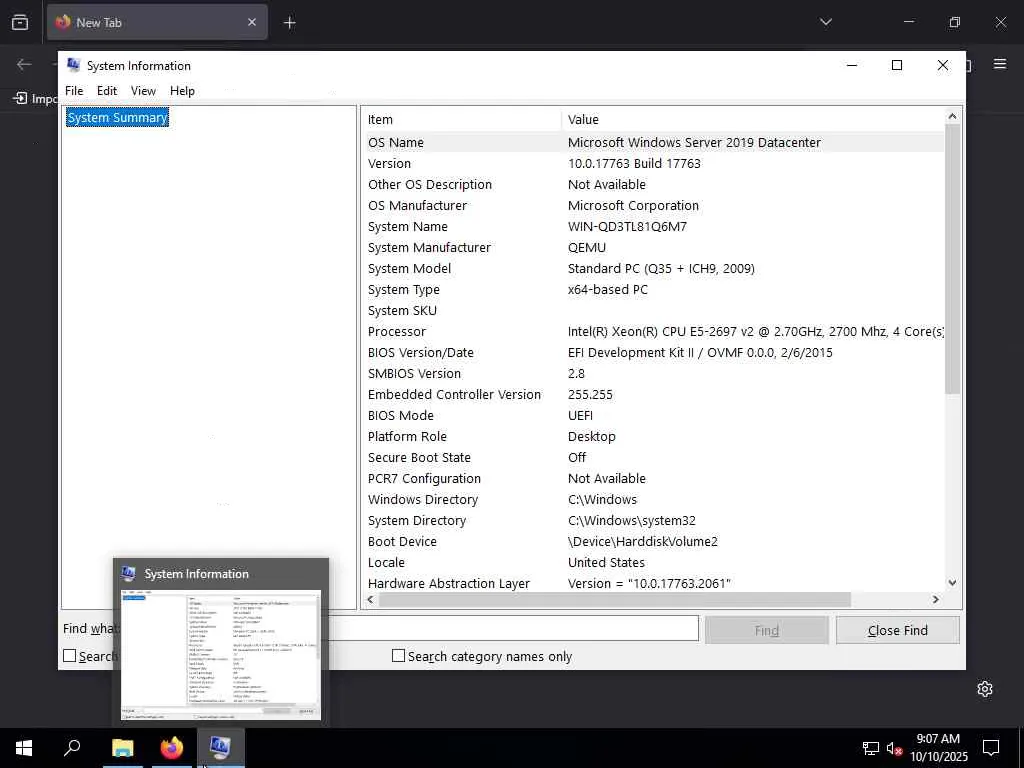Open the taskbar clock showing 9:07 AM

(x=938, y=748)
